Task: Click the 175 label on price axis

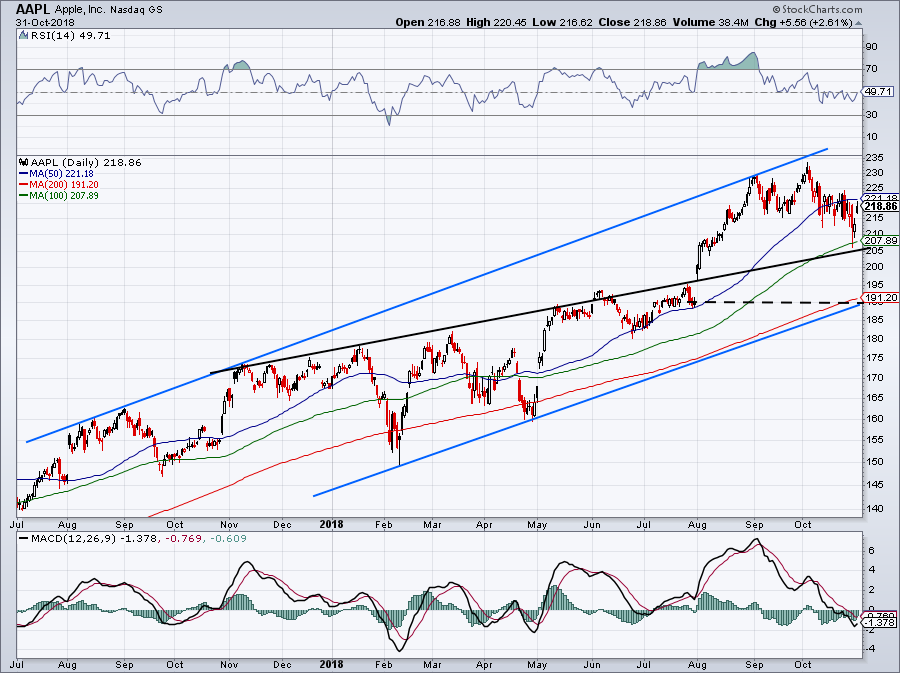Action: 874,358
